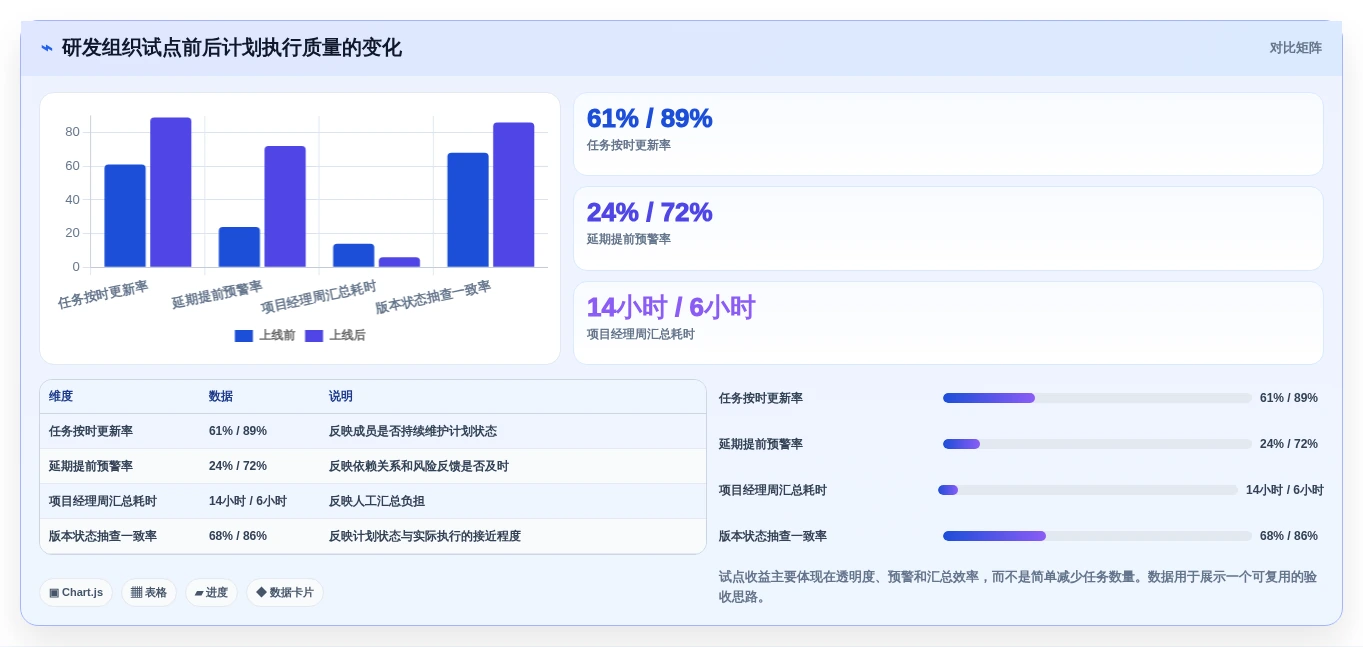Click the 数据 table column header

point(221,397)
